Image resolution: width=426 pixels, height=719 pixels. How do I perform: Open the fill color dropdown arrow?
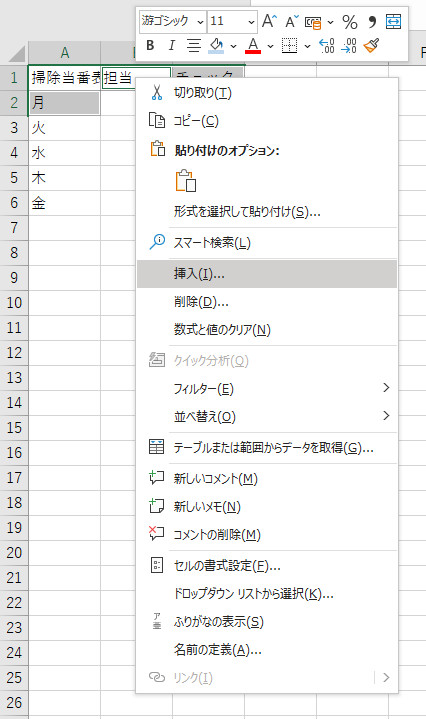pyautogui.click(x=233, y=46)
